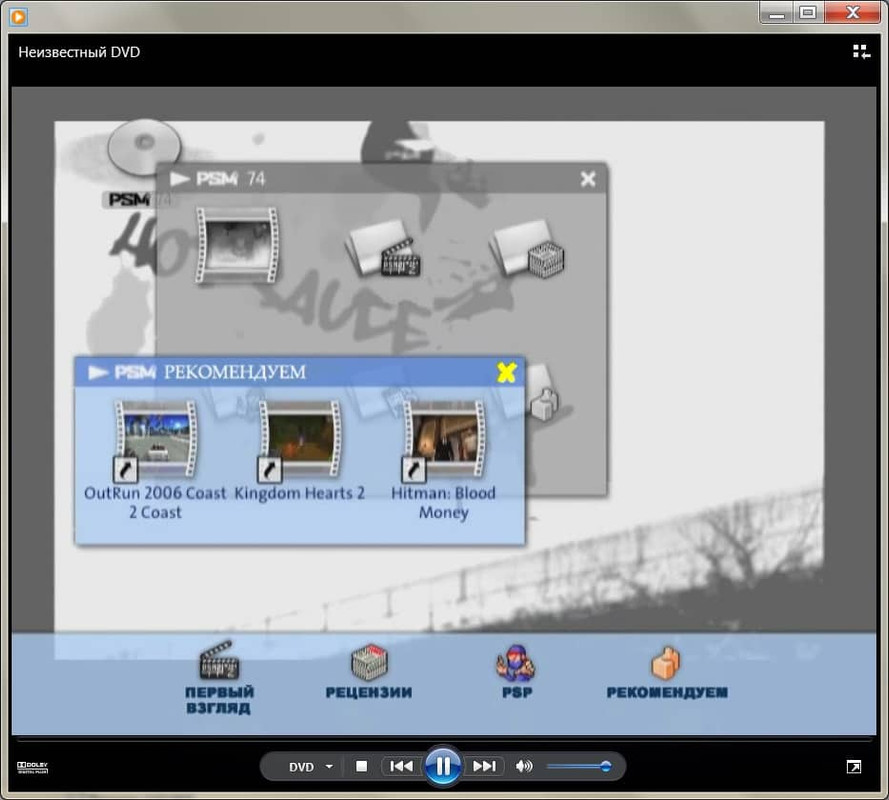
Task: Select Рекомендуем menu label in bottom bar
Action: tap(667, 692)
